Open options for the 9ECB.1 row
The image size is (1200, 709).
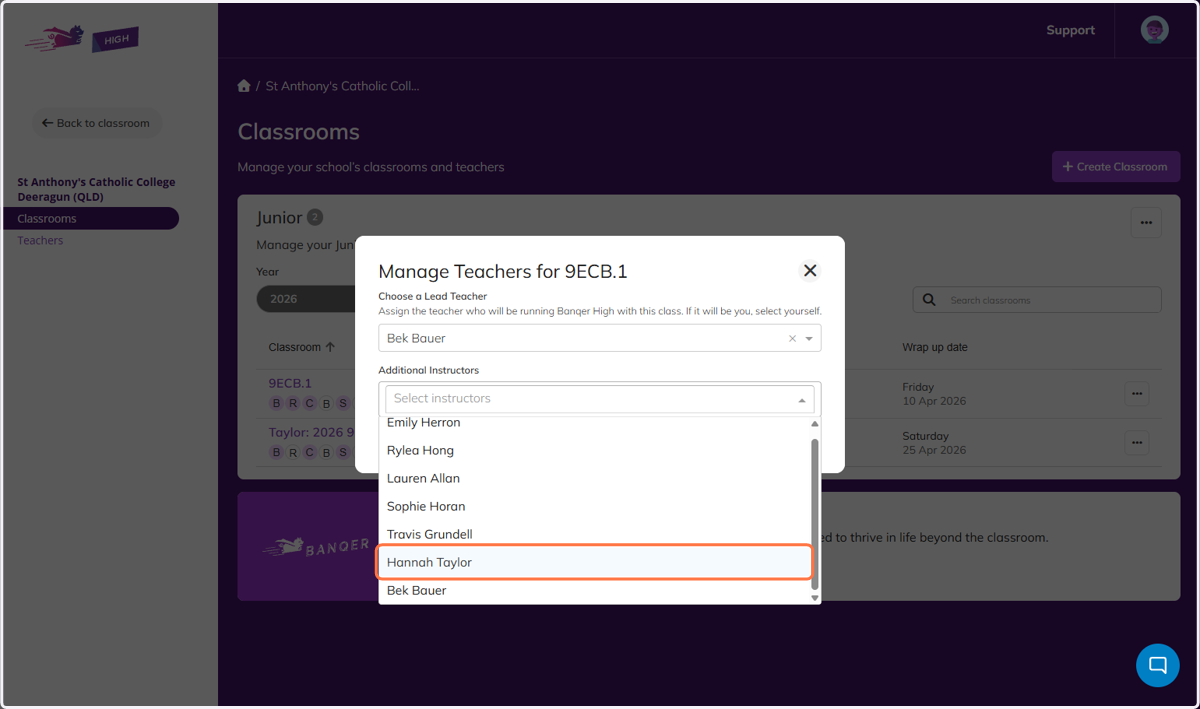(1136, 394)
